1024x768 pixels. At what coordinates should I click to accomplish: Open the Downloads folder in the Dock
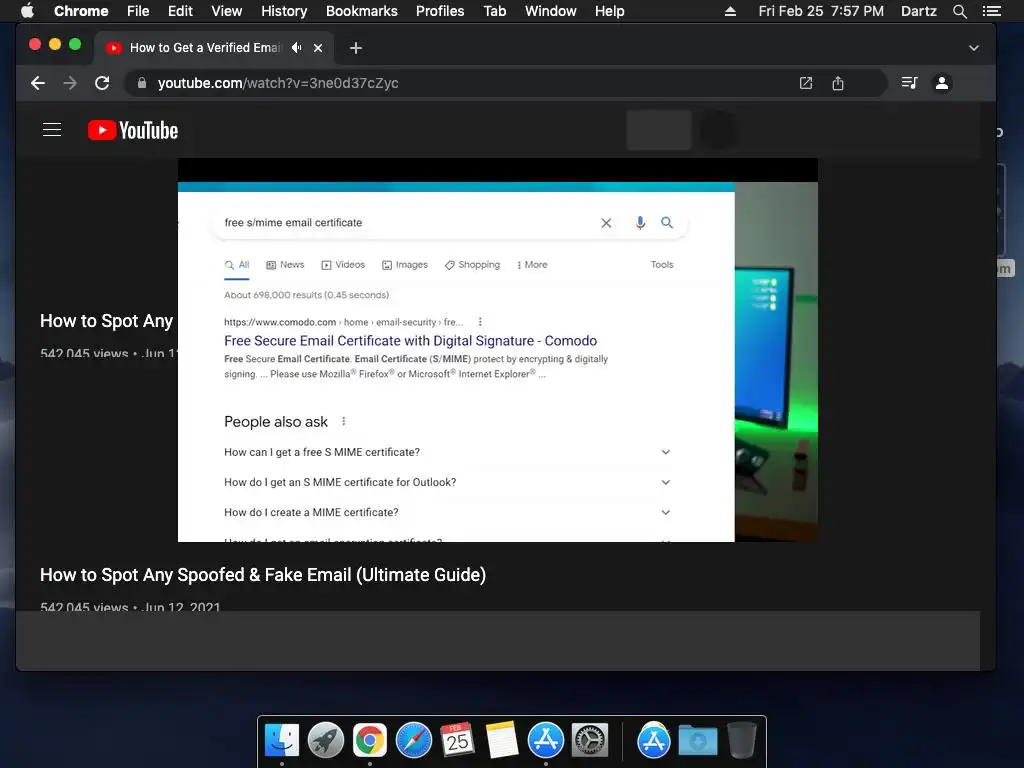(697, 740)
